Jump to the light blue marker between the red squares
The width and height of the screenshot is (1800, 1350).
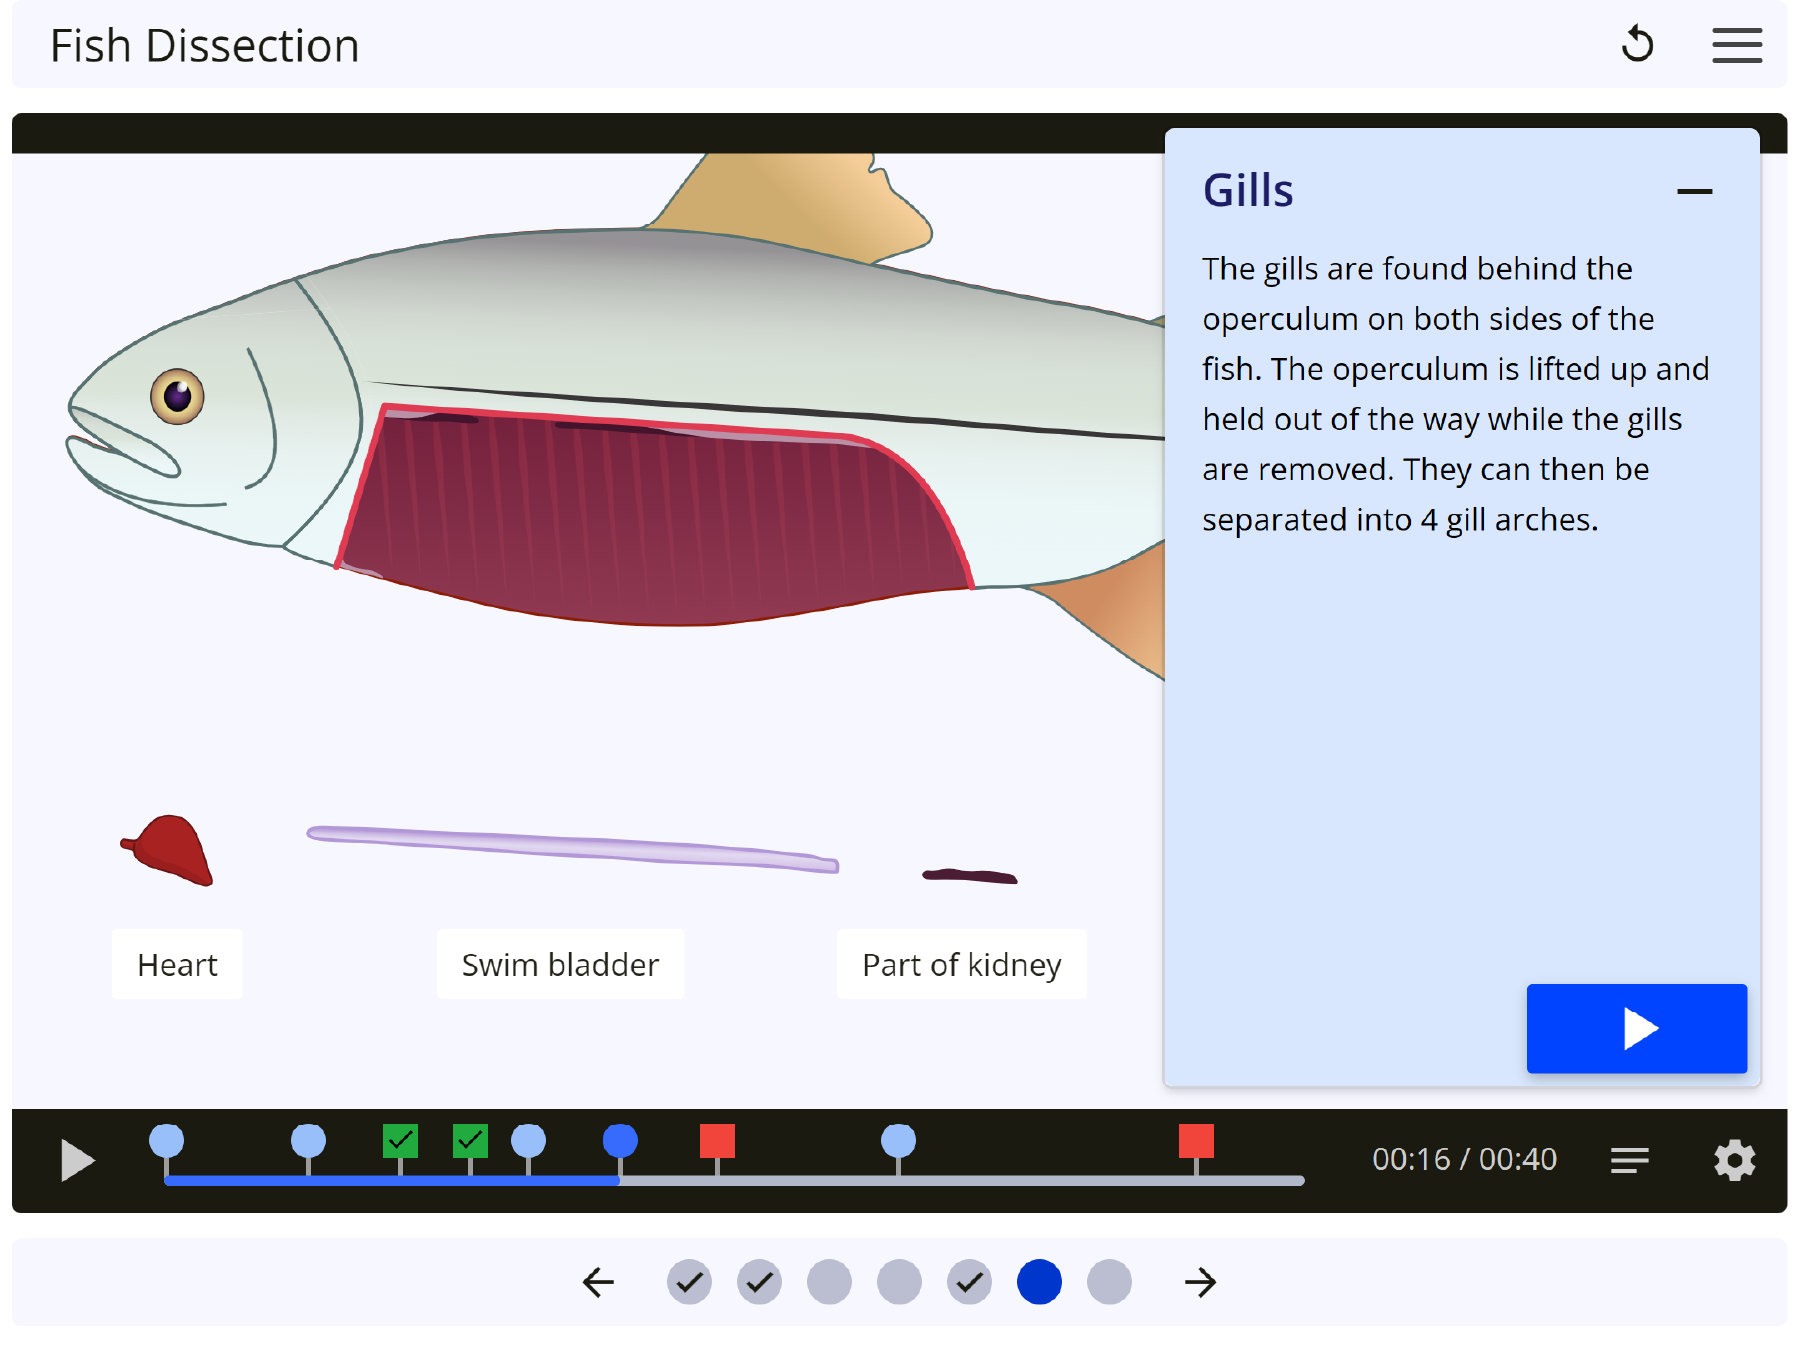tap(898, 1141)
